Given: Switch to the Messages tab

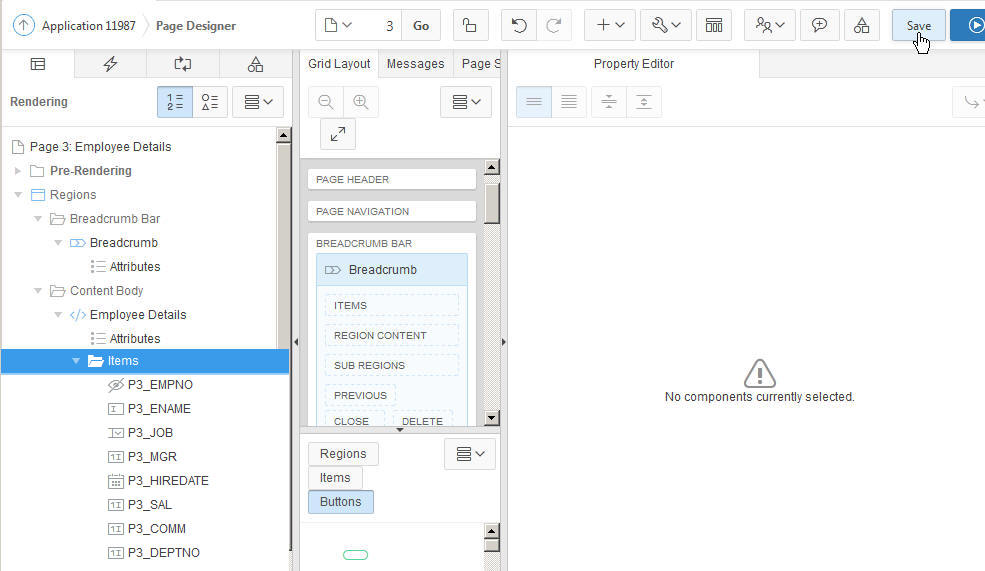Looking at the screenshot, I should tap(415, 64).
